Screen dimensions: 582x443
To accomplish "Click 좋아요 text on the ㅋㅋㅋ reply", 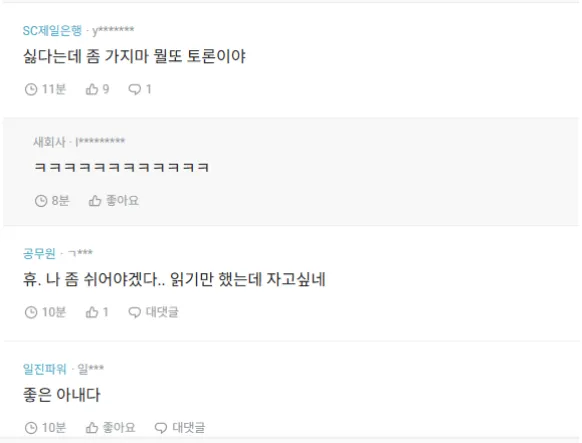I will pos(122,200).
